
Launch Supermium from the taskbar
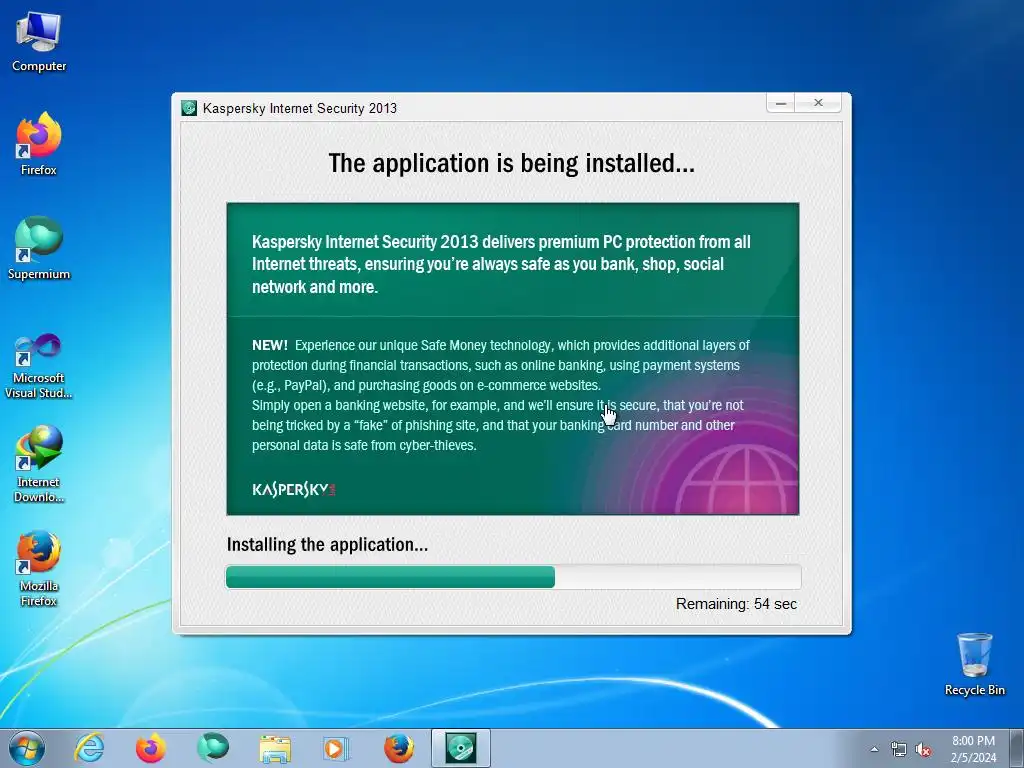point(213,748)
